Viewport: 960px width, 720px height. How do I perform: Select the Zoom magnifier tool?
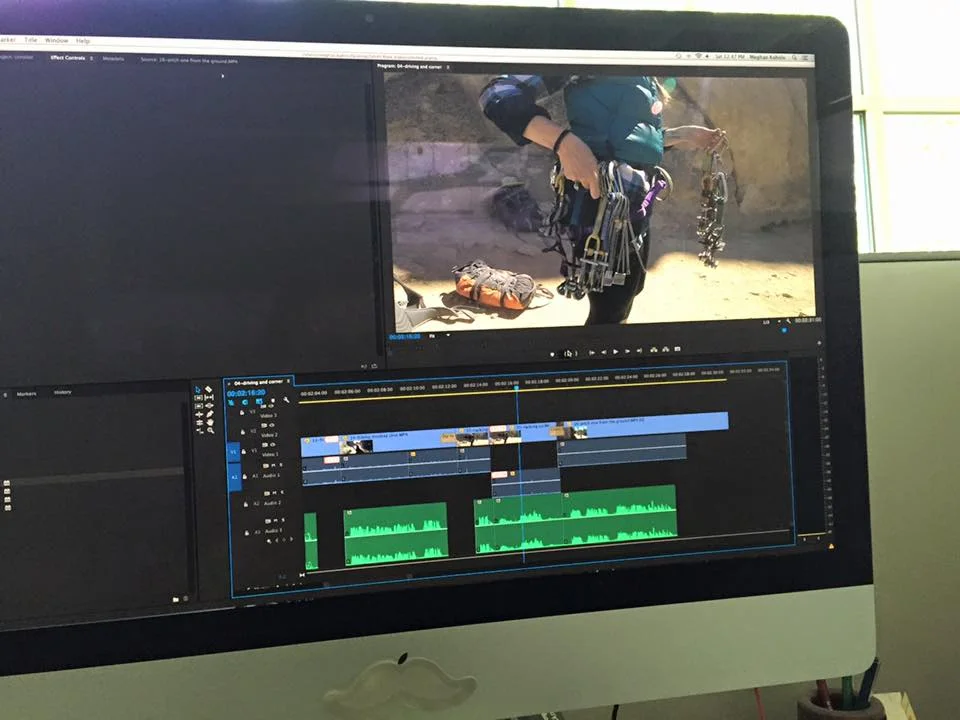[x=209, y=431]
